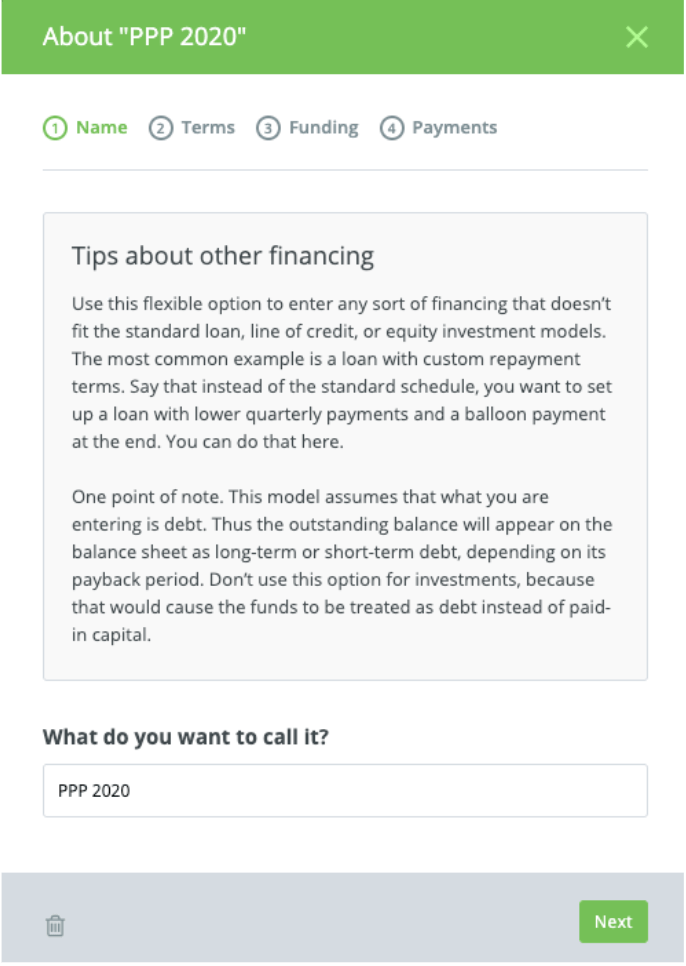This screenshot has height=966, width=686.
Task: Click the step 4 circle icon
Action: pyautogui.click(x=391, y=128)
